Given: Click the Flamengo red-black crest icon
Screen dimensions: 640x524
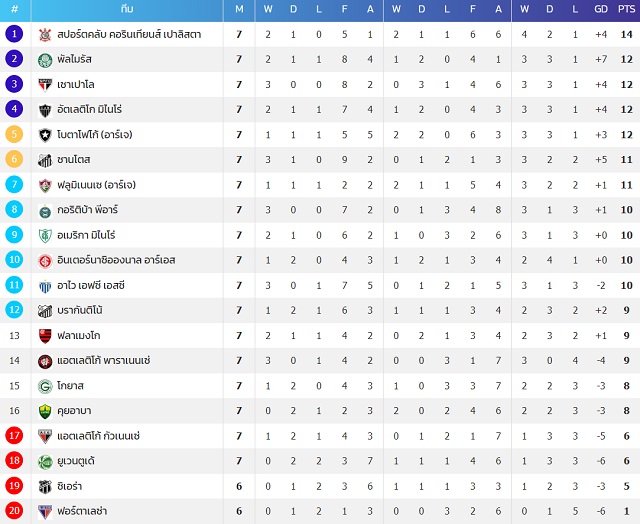Looking at the screenshot, I should [45, 336].
